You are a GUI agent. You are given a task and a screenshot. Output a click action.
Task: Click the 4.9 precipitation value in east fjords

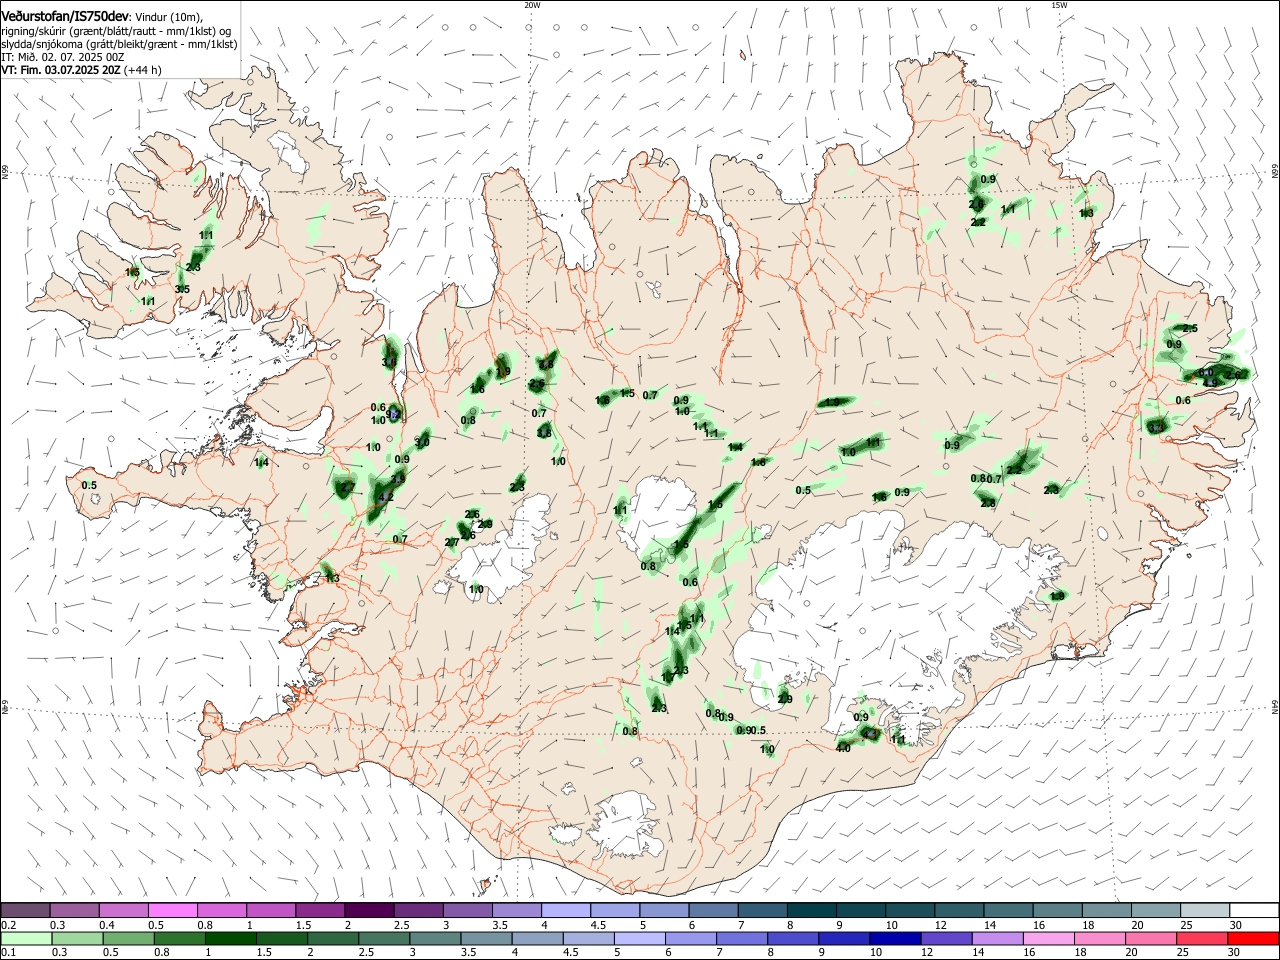tap(1210, 382)
